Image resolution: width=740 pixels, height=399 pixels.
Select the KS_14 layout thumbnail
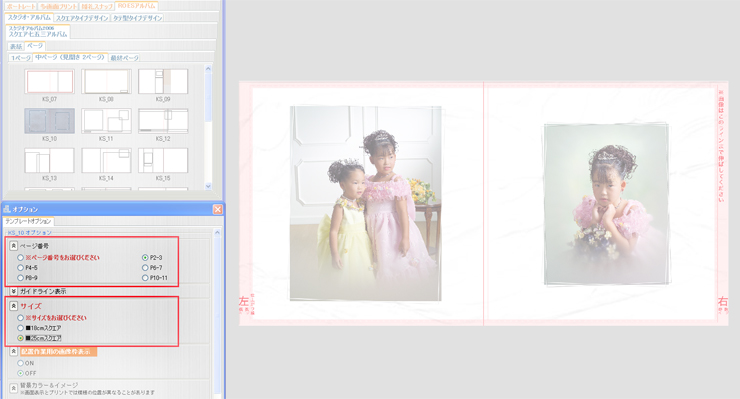[x=106, y=161]
